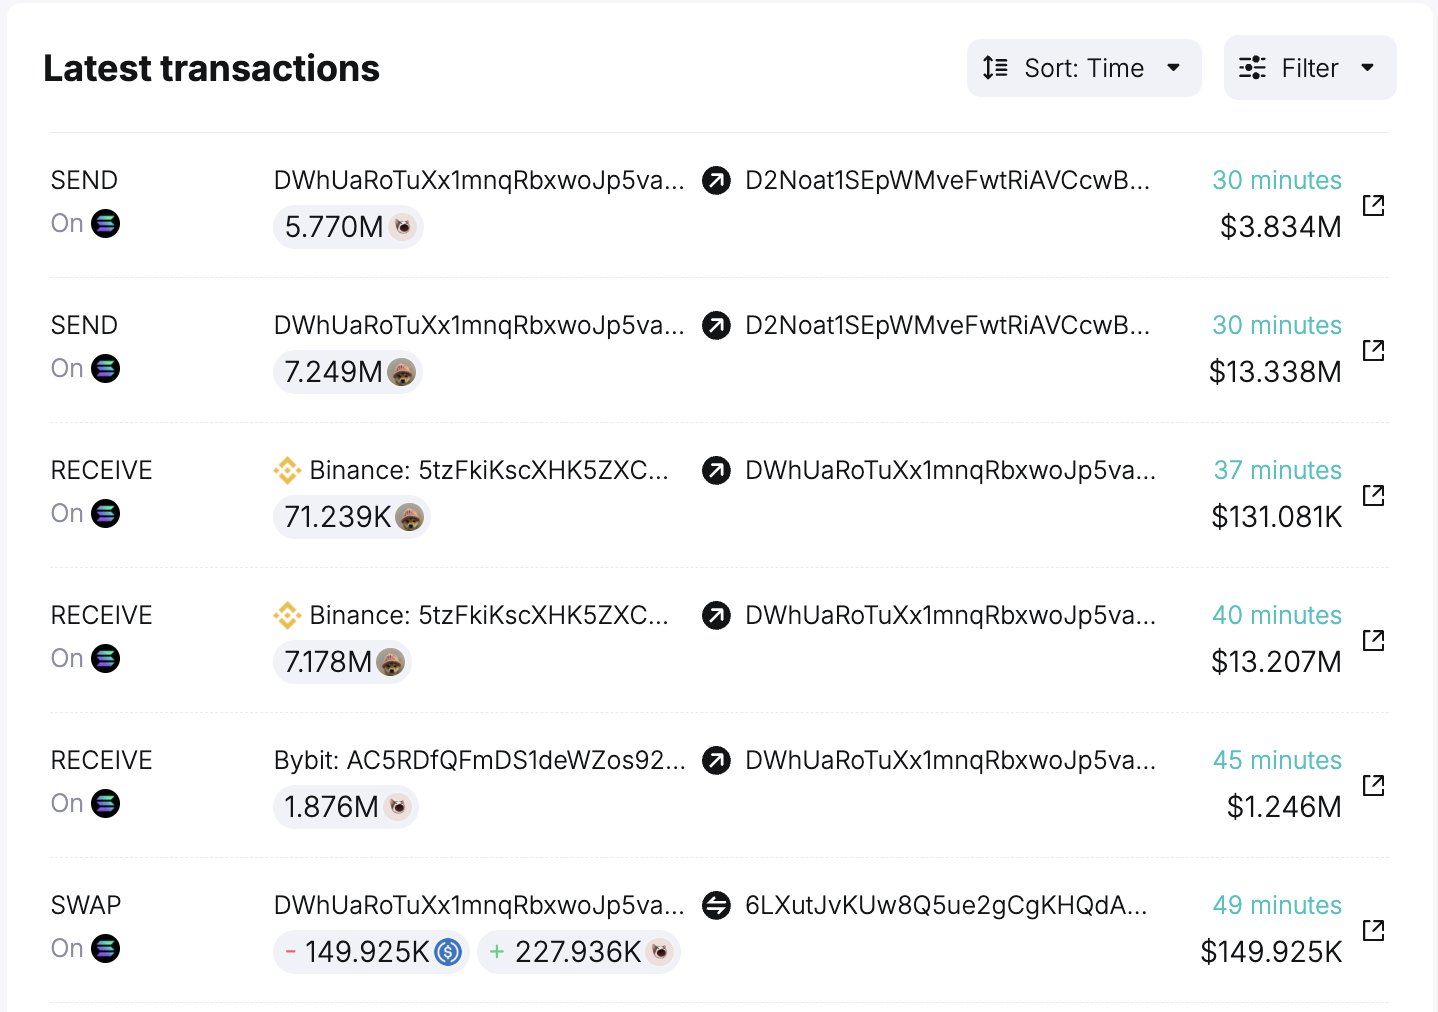This screenshot has height=1012, width=1438.
Task: Open external link for $3.834M send transaction
Action: [1374, 205]
